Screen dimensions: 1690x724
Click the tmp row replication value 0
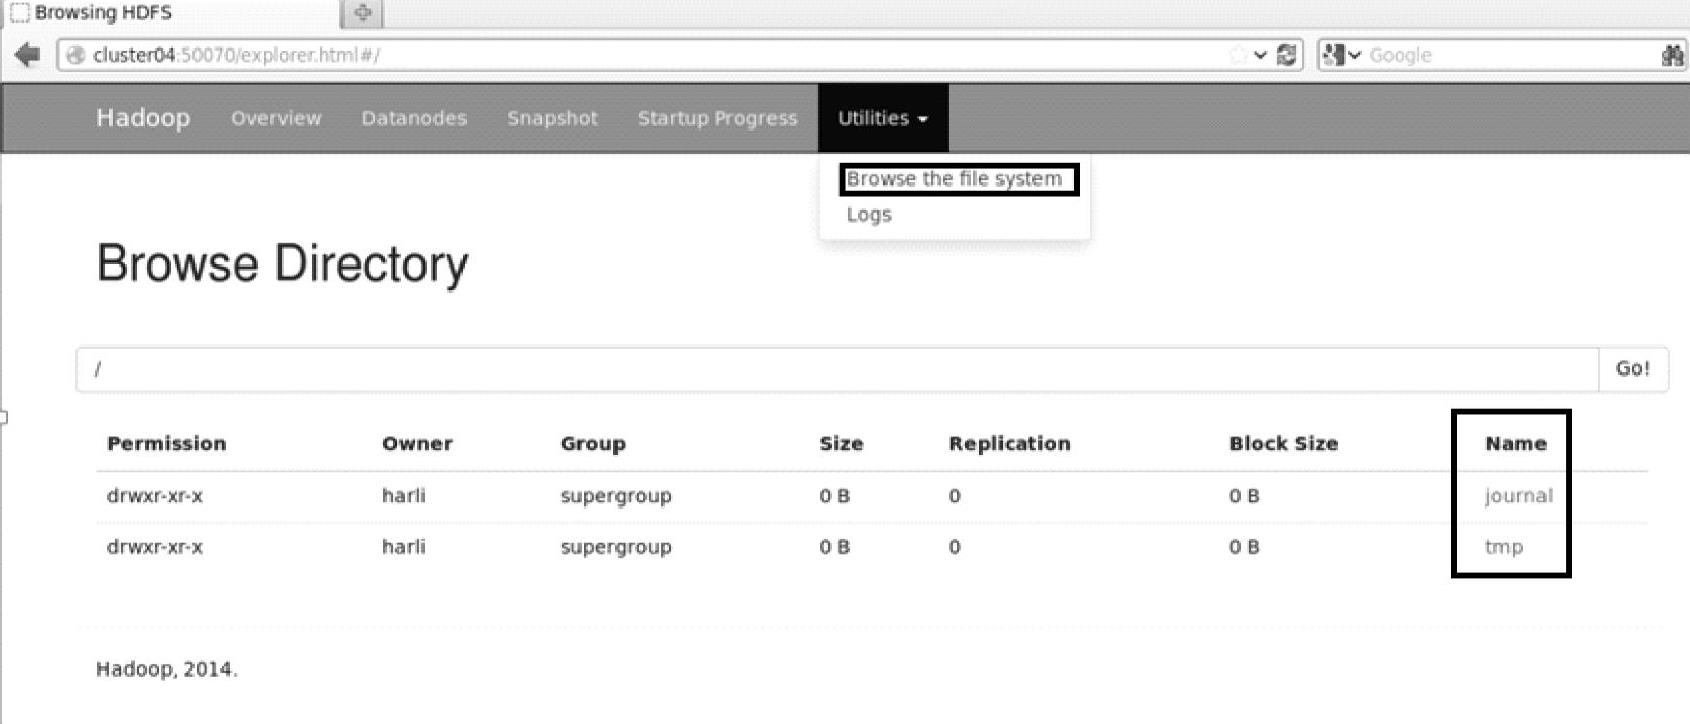(x=955, y=547)
